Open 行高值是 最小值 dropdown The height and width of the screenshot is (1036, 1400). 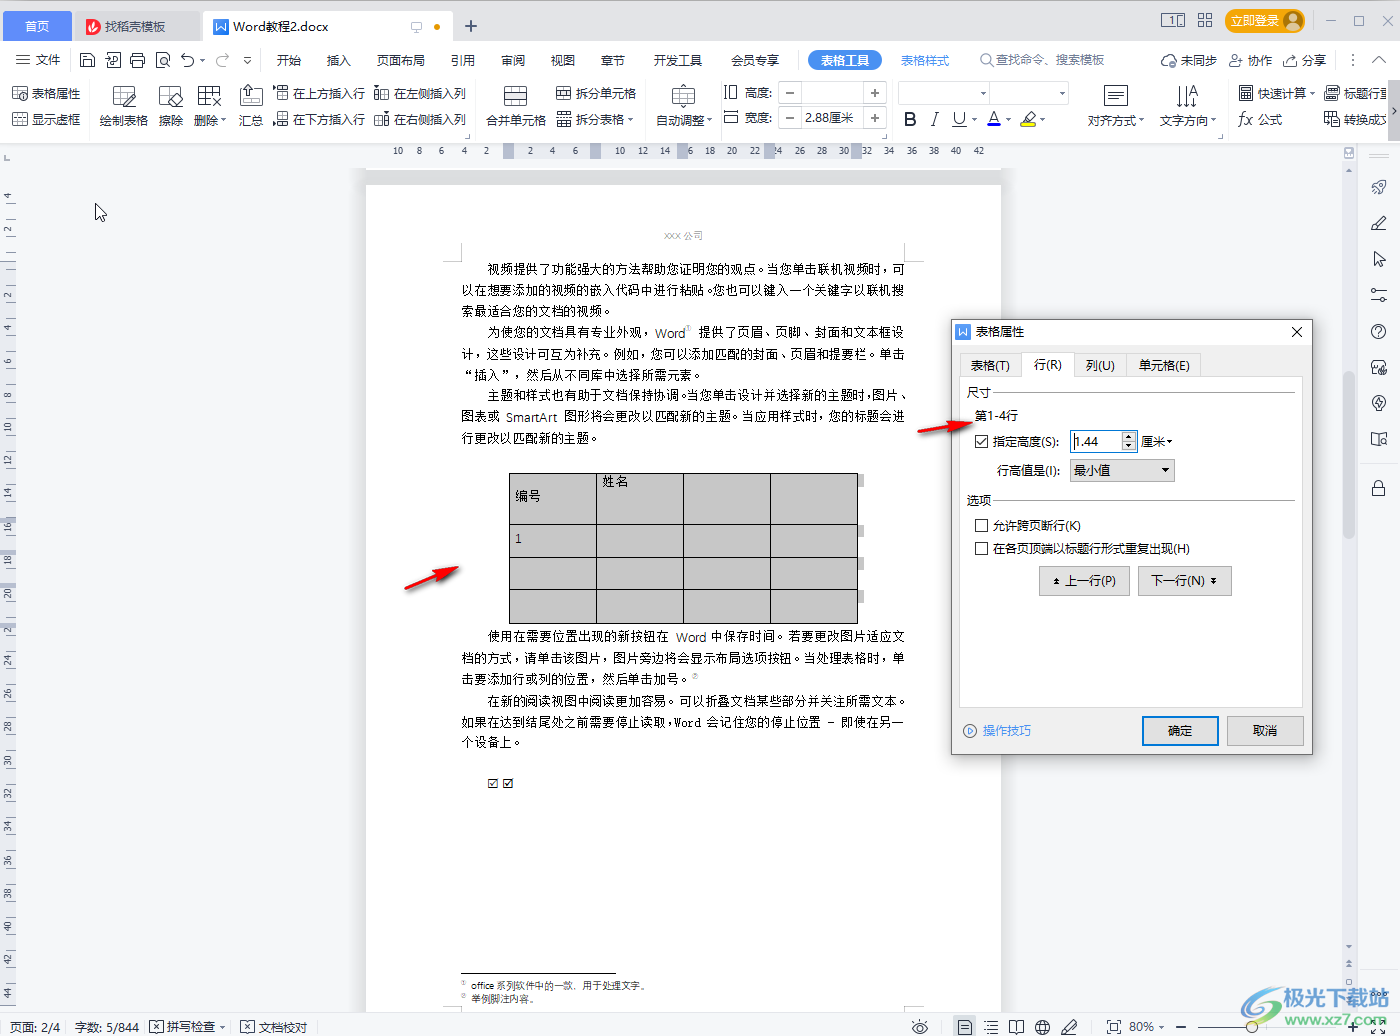(x=1122, y=470)
